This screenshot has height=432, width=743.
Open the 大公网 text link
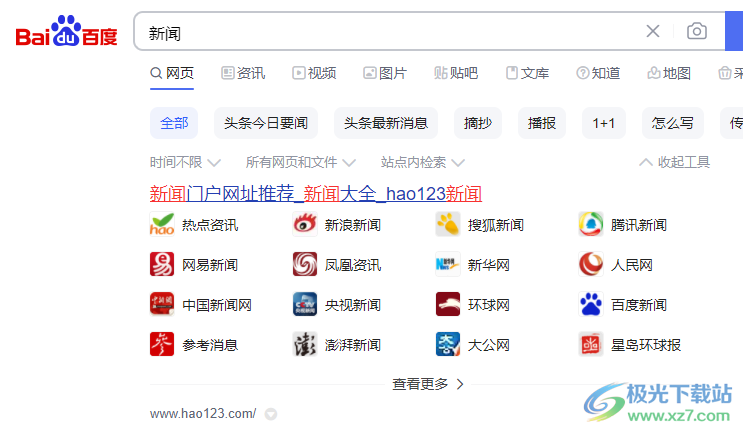tap(489, 345)
